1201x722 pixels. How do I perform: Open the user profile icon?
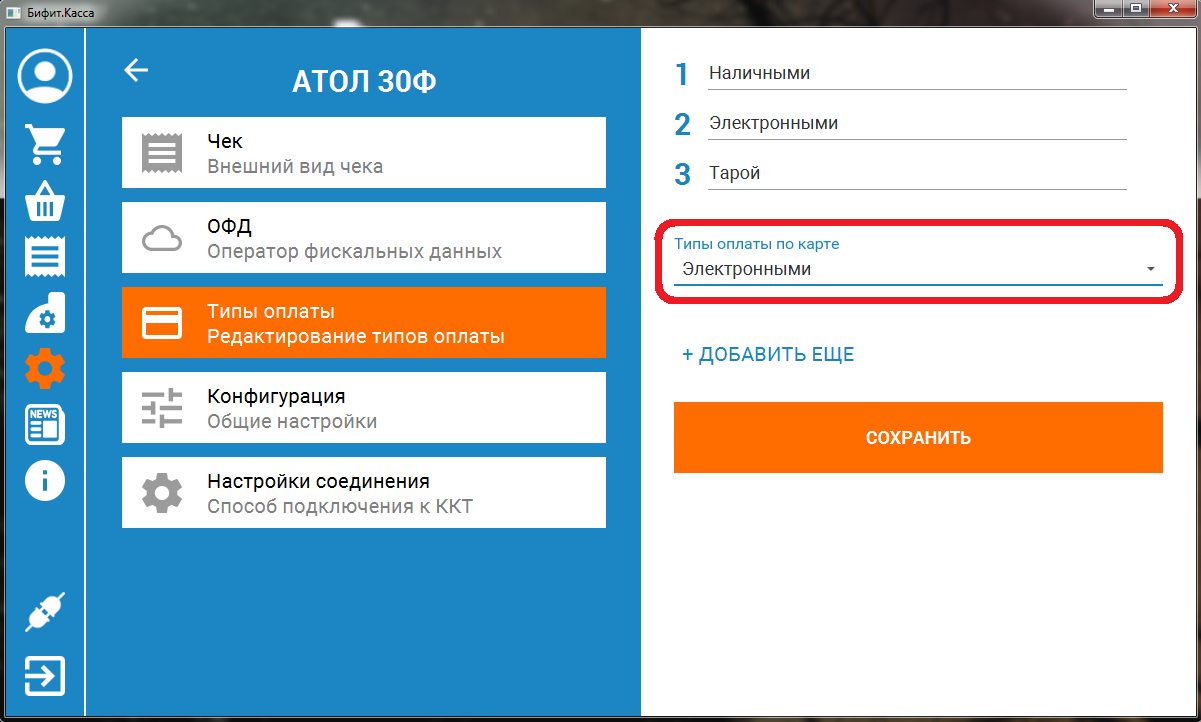click(x=45, y=76)
